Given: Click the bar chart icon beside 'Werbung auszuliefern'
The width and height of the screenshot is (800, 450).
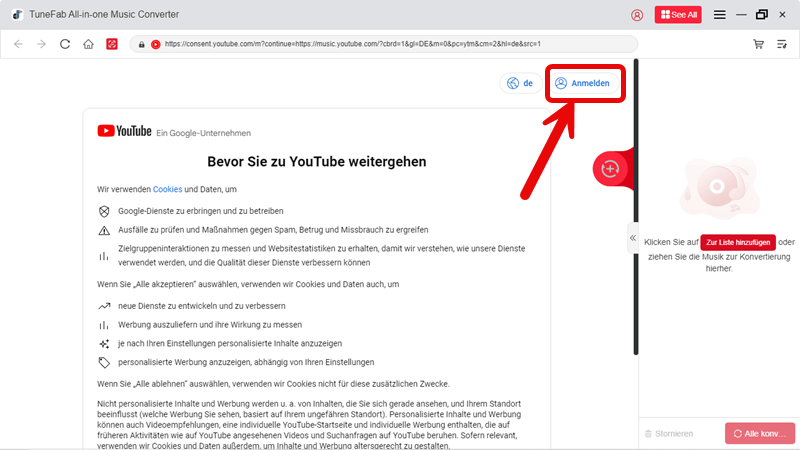Looking at the screenshot, I should coord(104,325).
